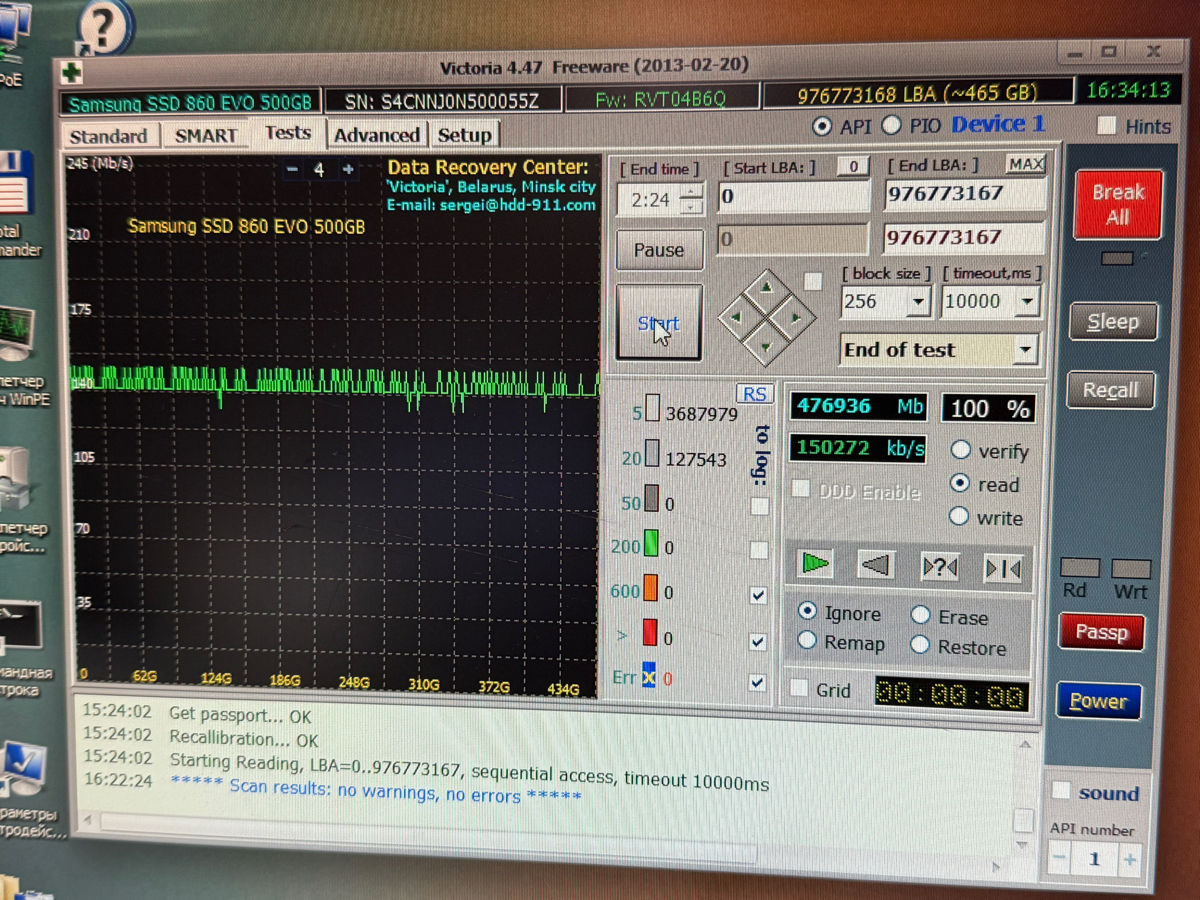The height and width of the screenshot is (900, 1200).
Task: Open the block size dropdown
Action: tap(918, 301)
